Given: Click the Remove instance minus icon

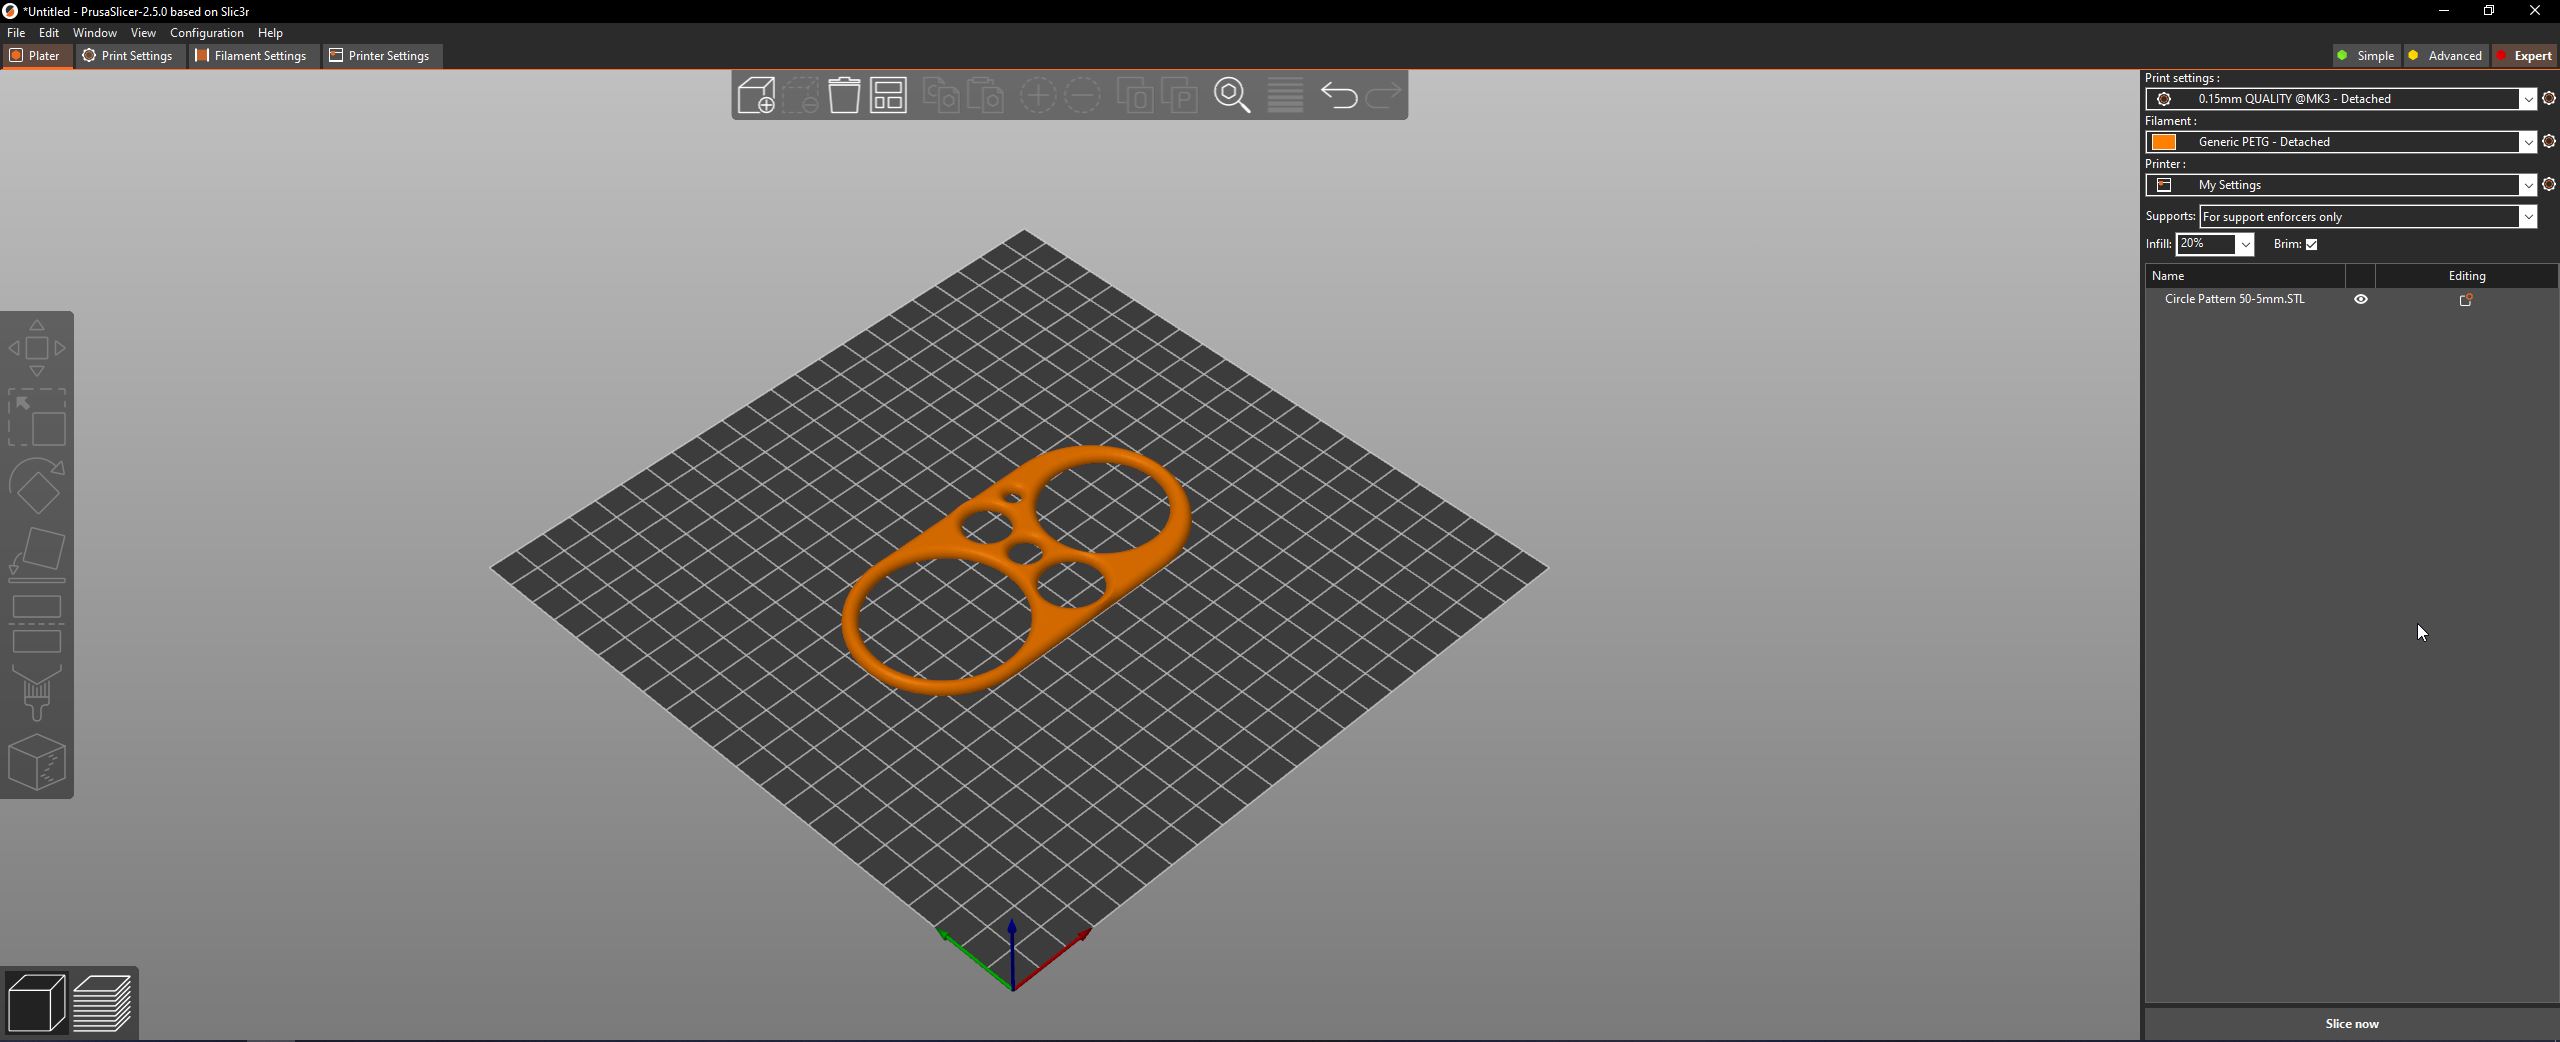Looking at the screenshot, I should (1082, 95).
